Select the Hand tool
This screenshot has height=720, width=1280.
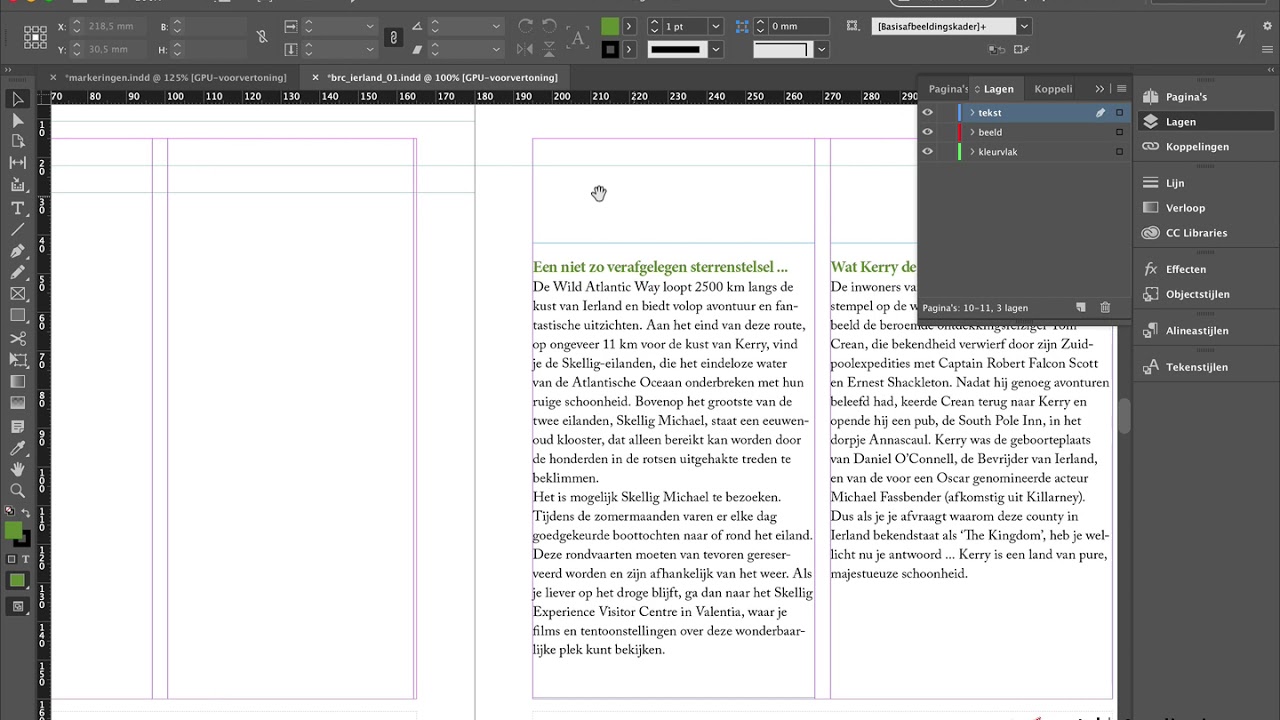click(17, 469)
